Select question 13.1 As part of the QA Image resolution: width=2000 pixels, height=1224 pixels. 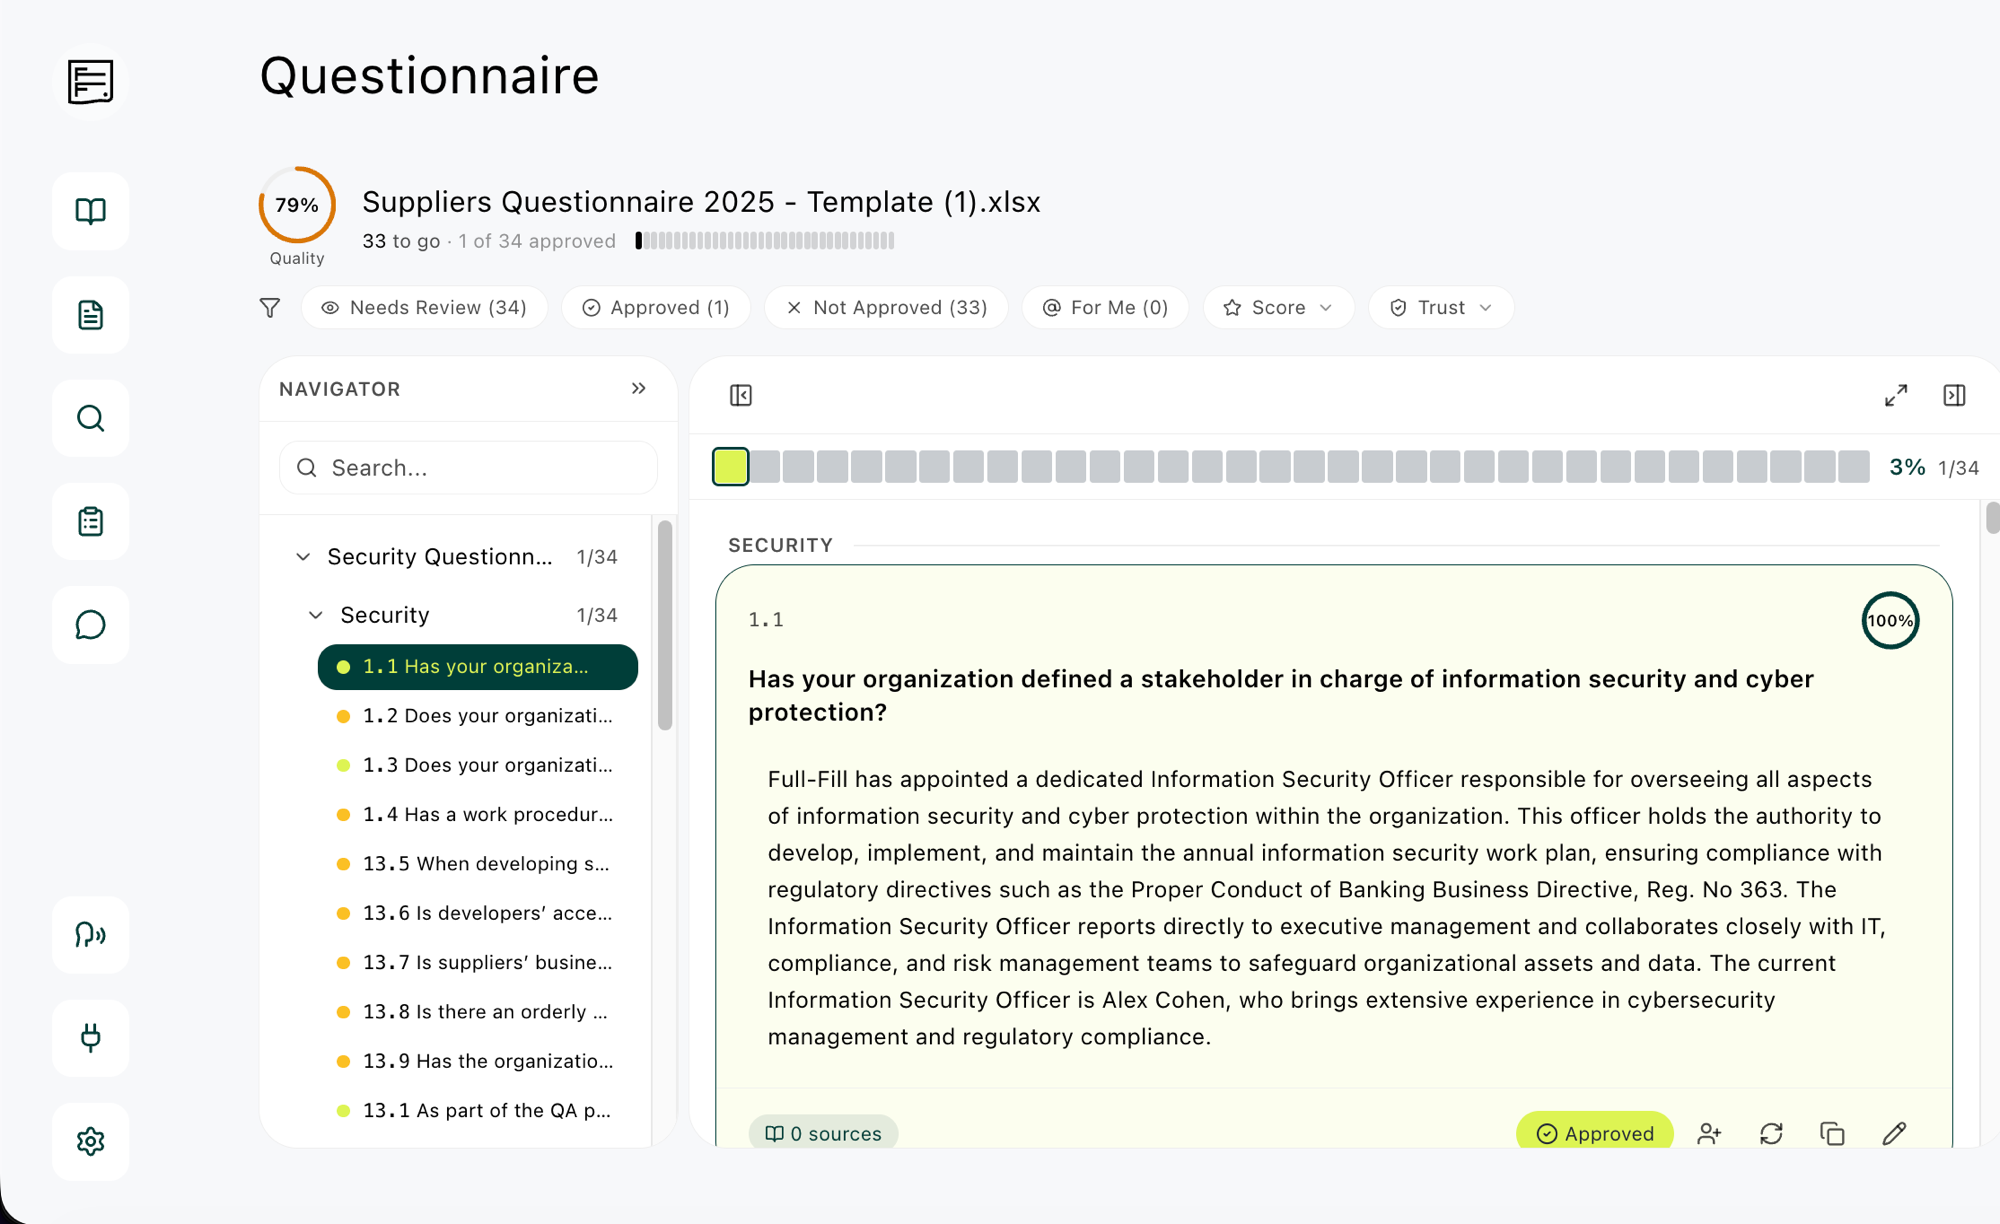(x=478, y=1110)
